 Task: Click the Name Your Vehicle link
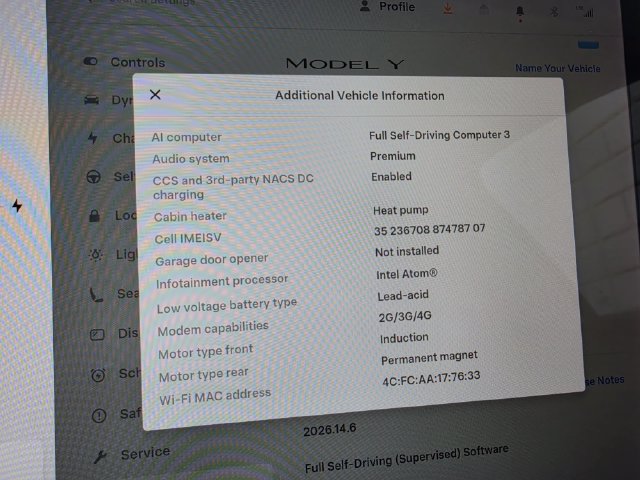point(558,68)
